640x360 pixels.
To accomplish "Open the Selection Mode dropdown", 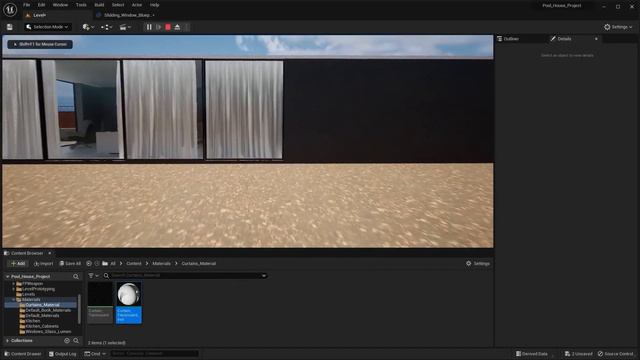I will [x=47, y=27].
